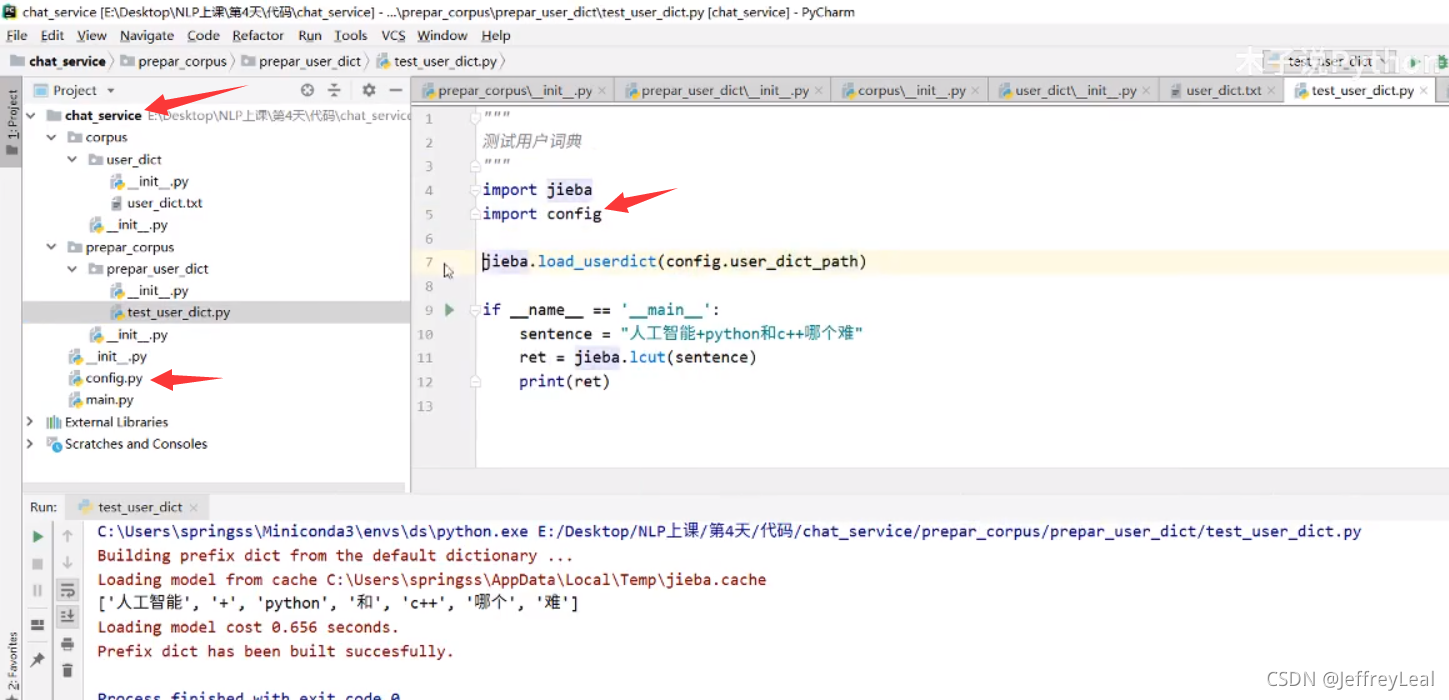The image size is (1449, 700).
Task: Fold the if __name__ block gutter marker
Action: 476,310
